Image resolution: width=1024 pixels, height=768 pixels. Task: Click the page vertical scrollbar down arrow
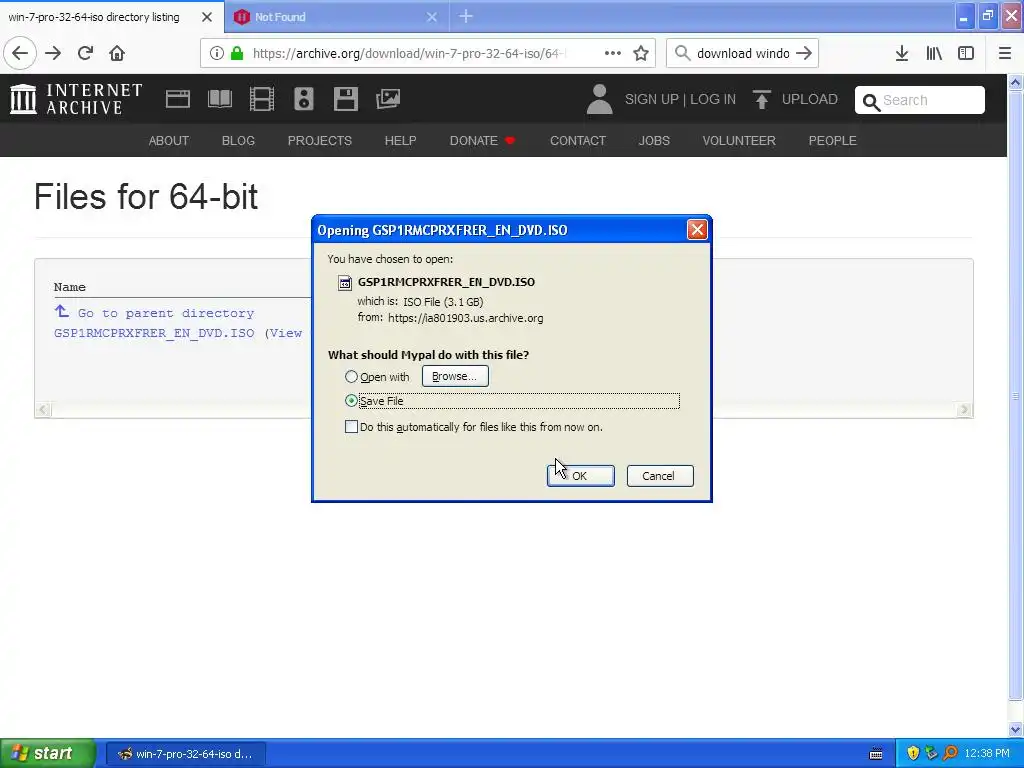[x=1016, y=729]
